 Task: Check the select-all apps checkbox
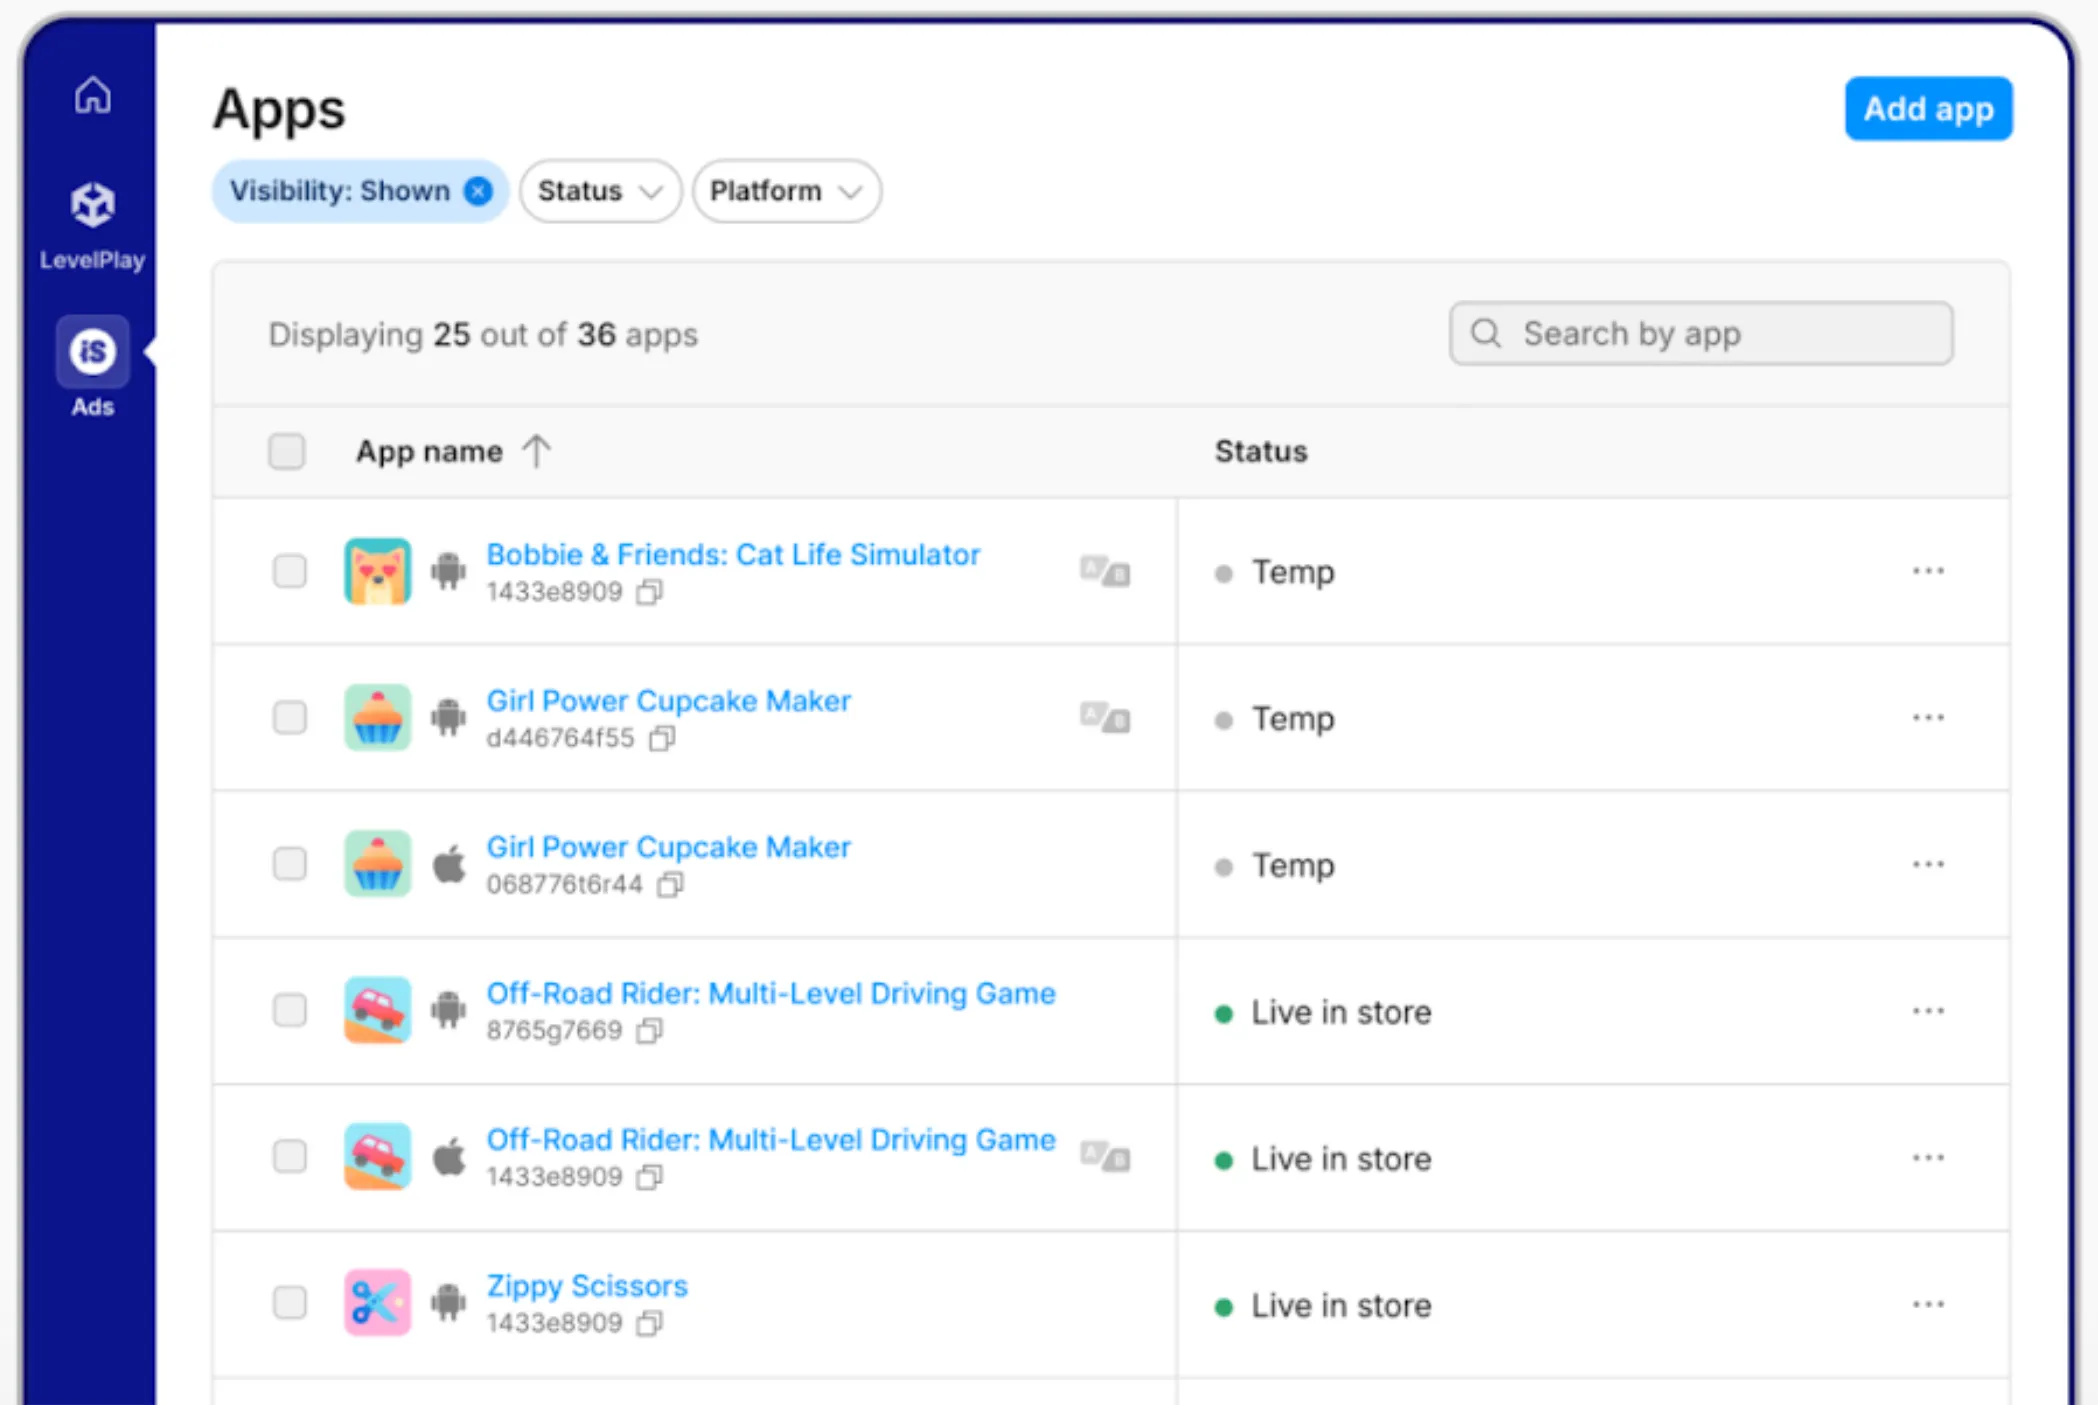click(x=287, y=452)
